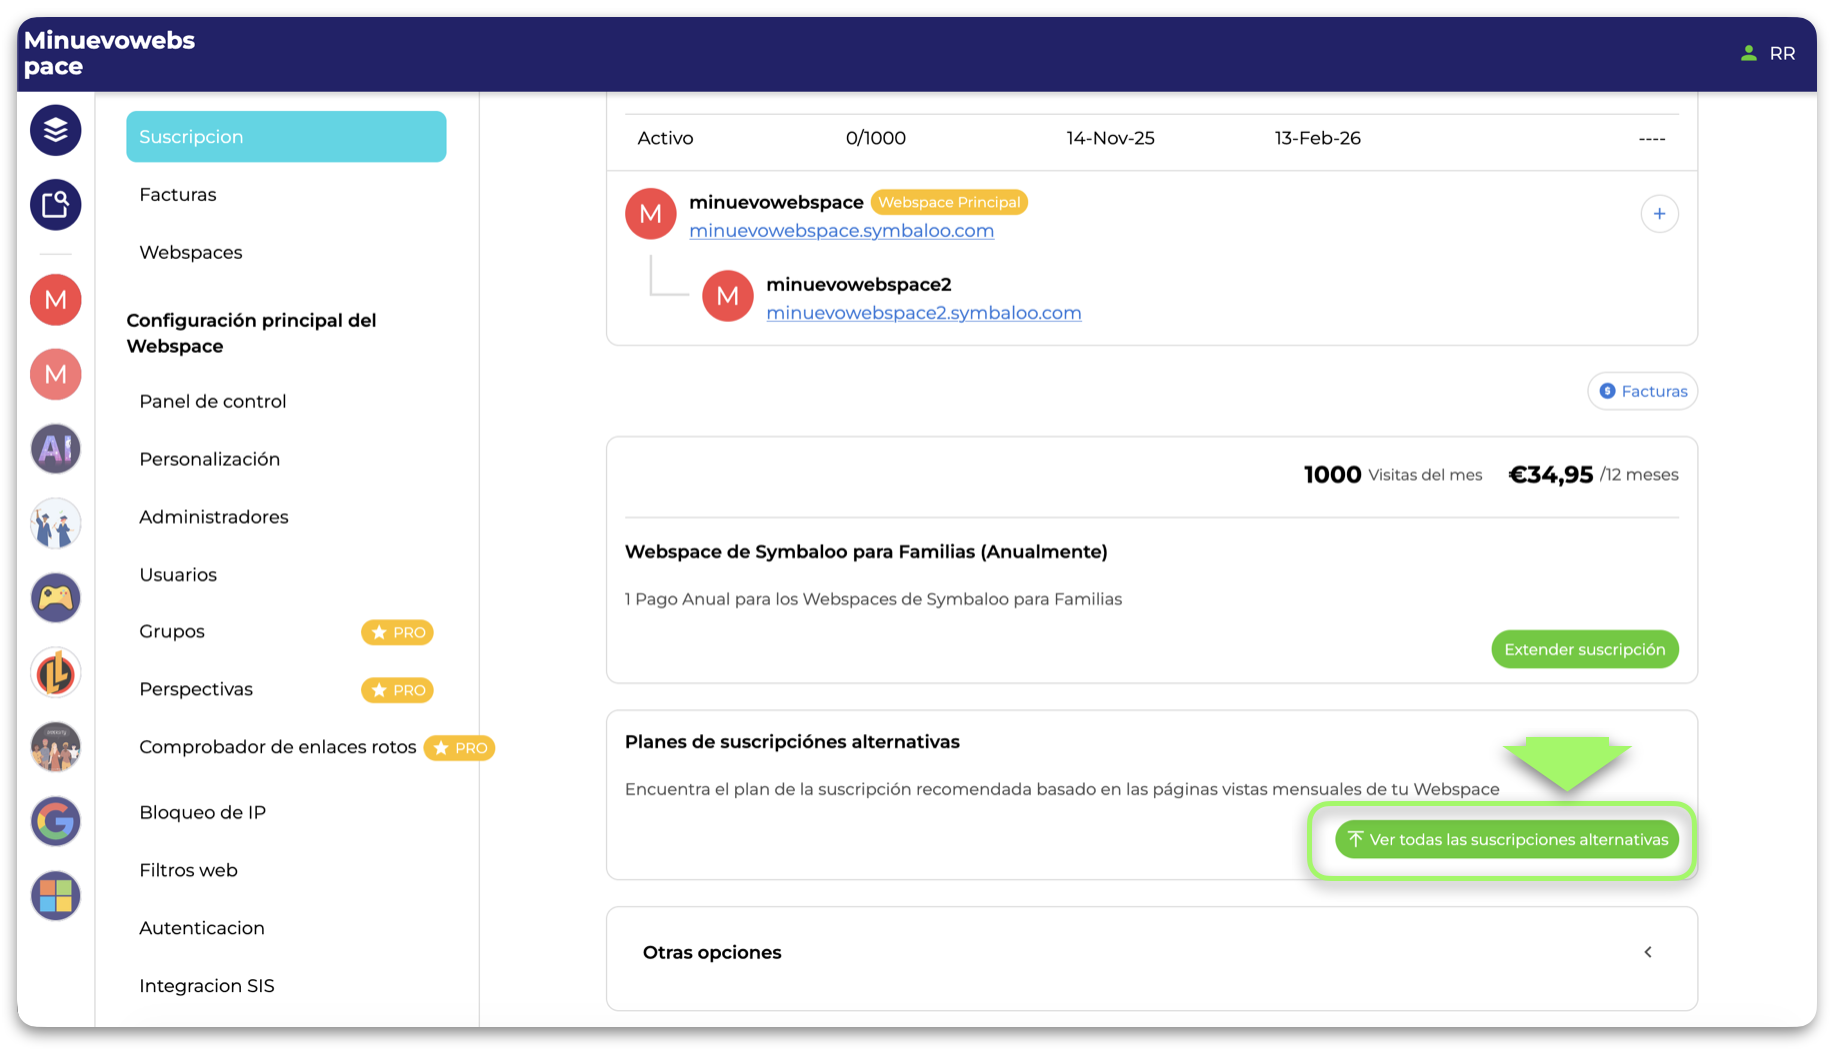Click 'Planes de suscripciónes alternativas' heading

pyautogui.click(x=792, y=742)
